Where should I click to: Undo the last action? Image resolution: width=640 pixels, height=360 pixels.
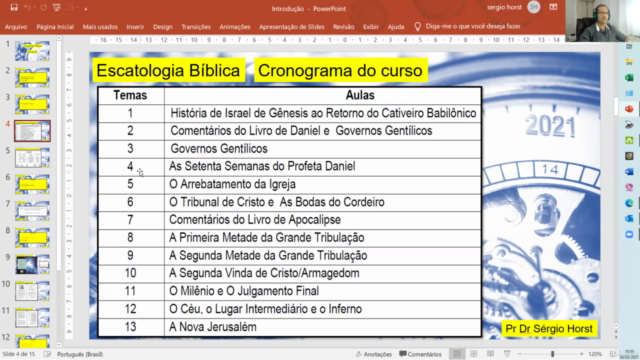[27, 7]
